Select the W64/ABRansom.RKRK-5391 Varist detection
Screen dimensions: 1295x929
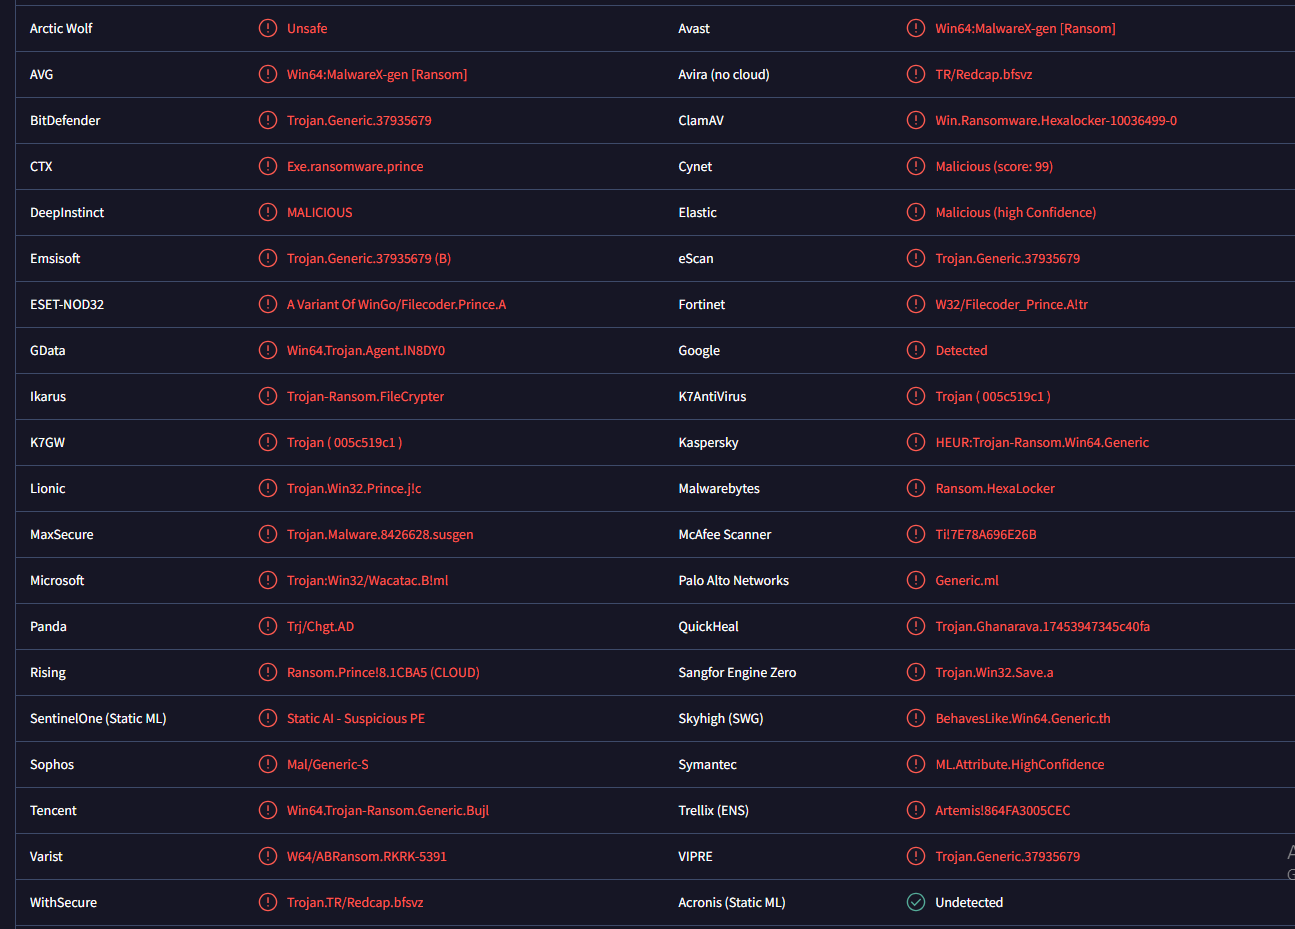pos(367,856)
